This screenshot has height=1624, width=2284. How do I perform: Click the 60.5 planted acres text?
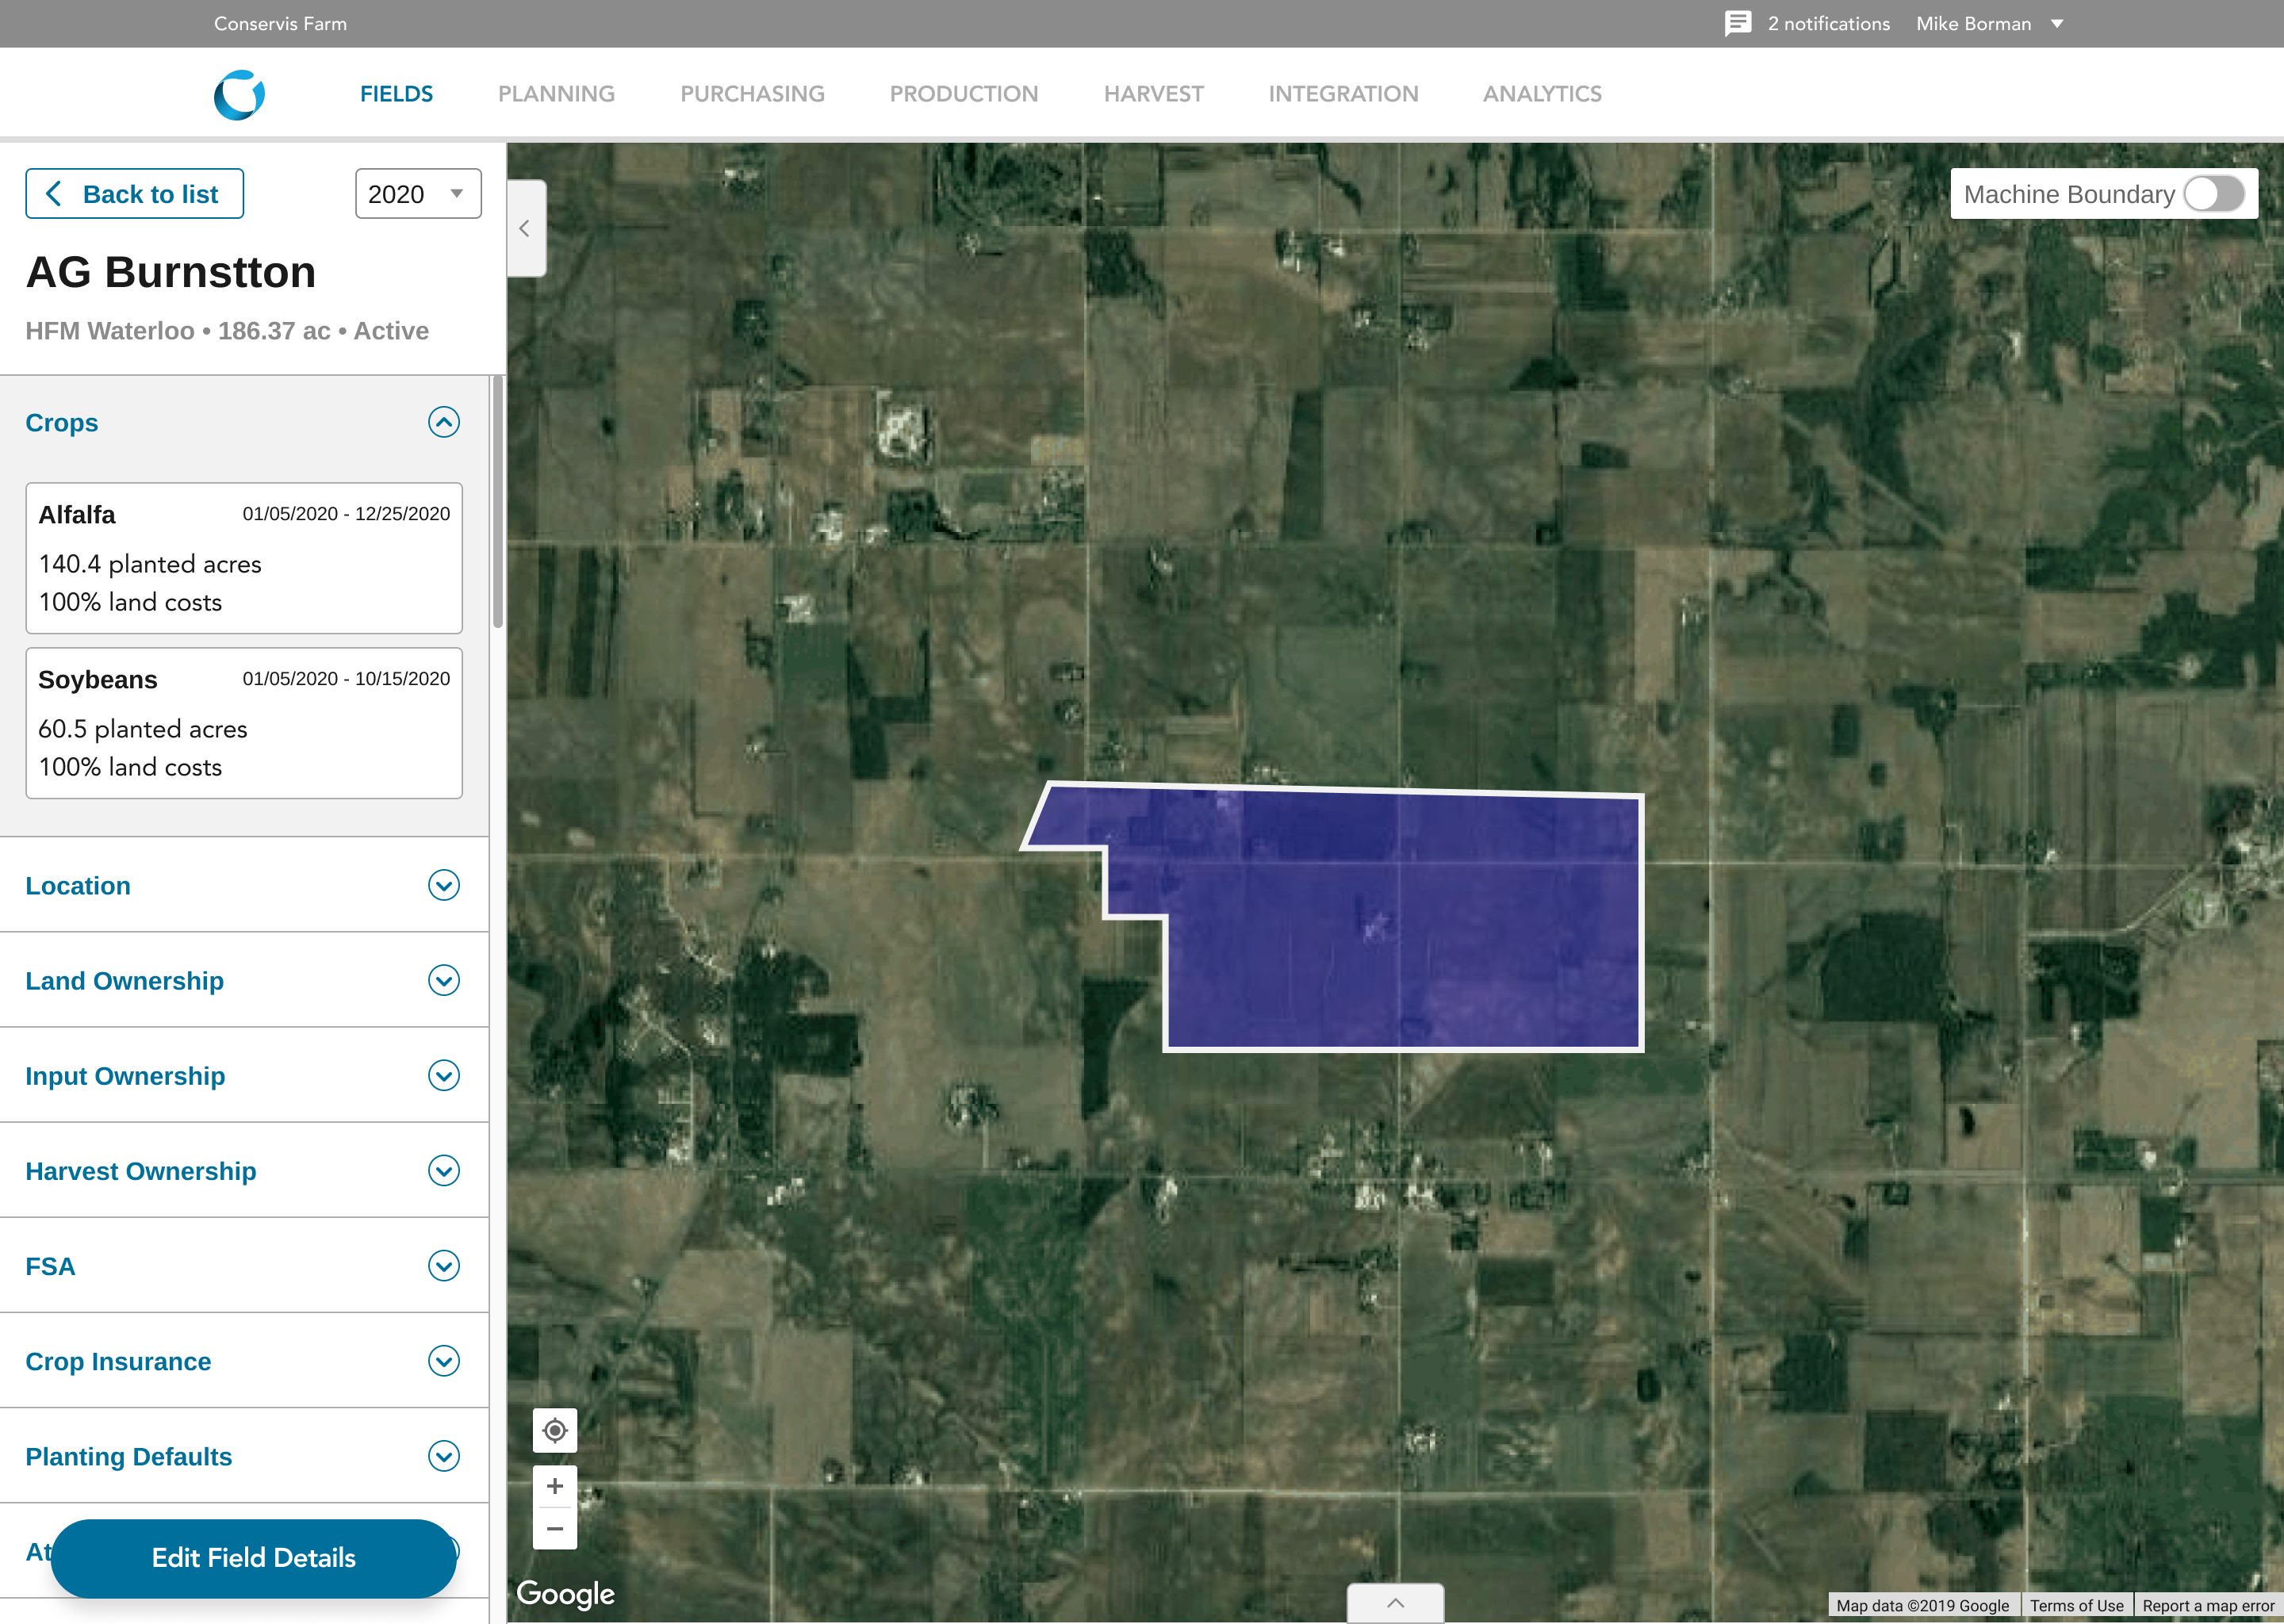143,729
